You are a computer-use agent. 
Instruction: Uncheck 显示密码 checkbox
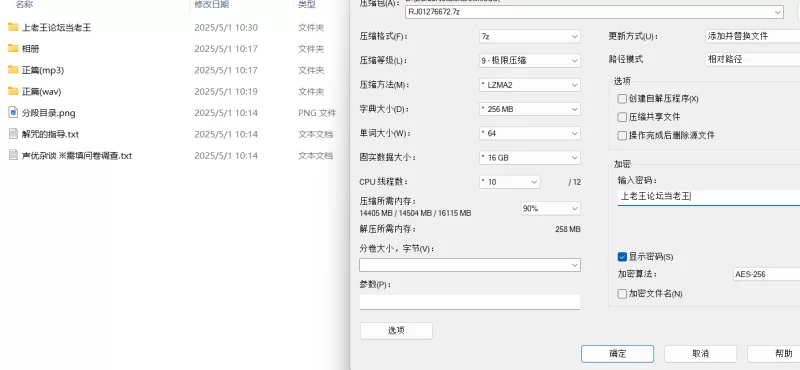[622, 256]
